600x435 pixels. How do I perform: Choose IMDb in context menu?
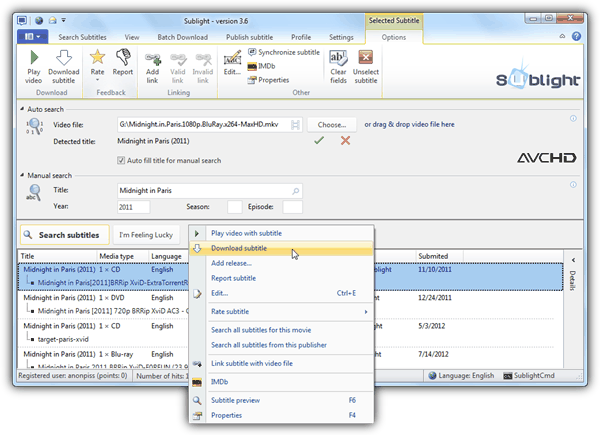282,382
